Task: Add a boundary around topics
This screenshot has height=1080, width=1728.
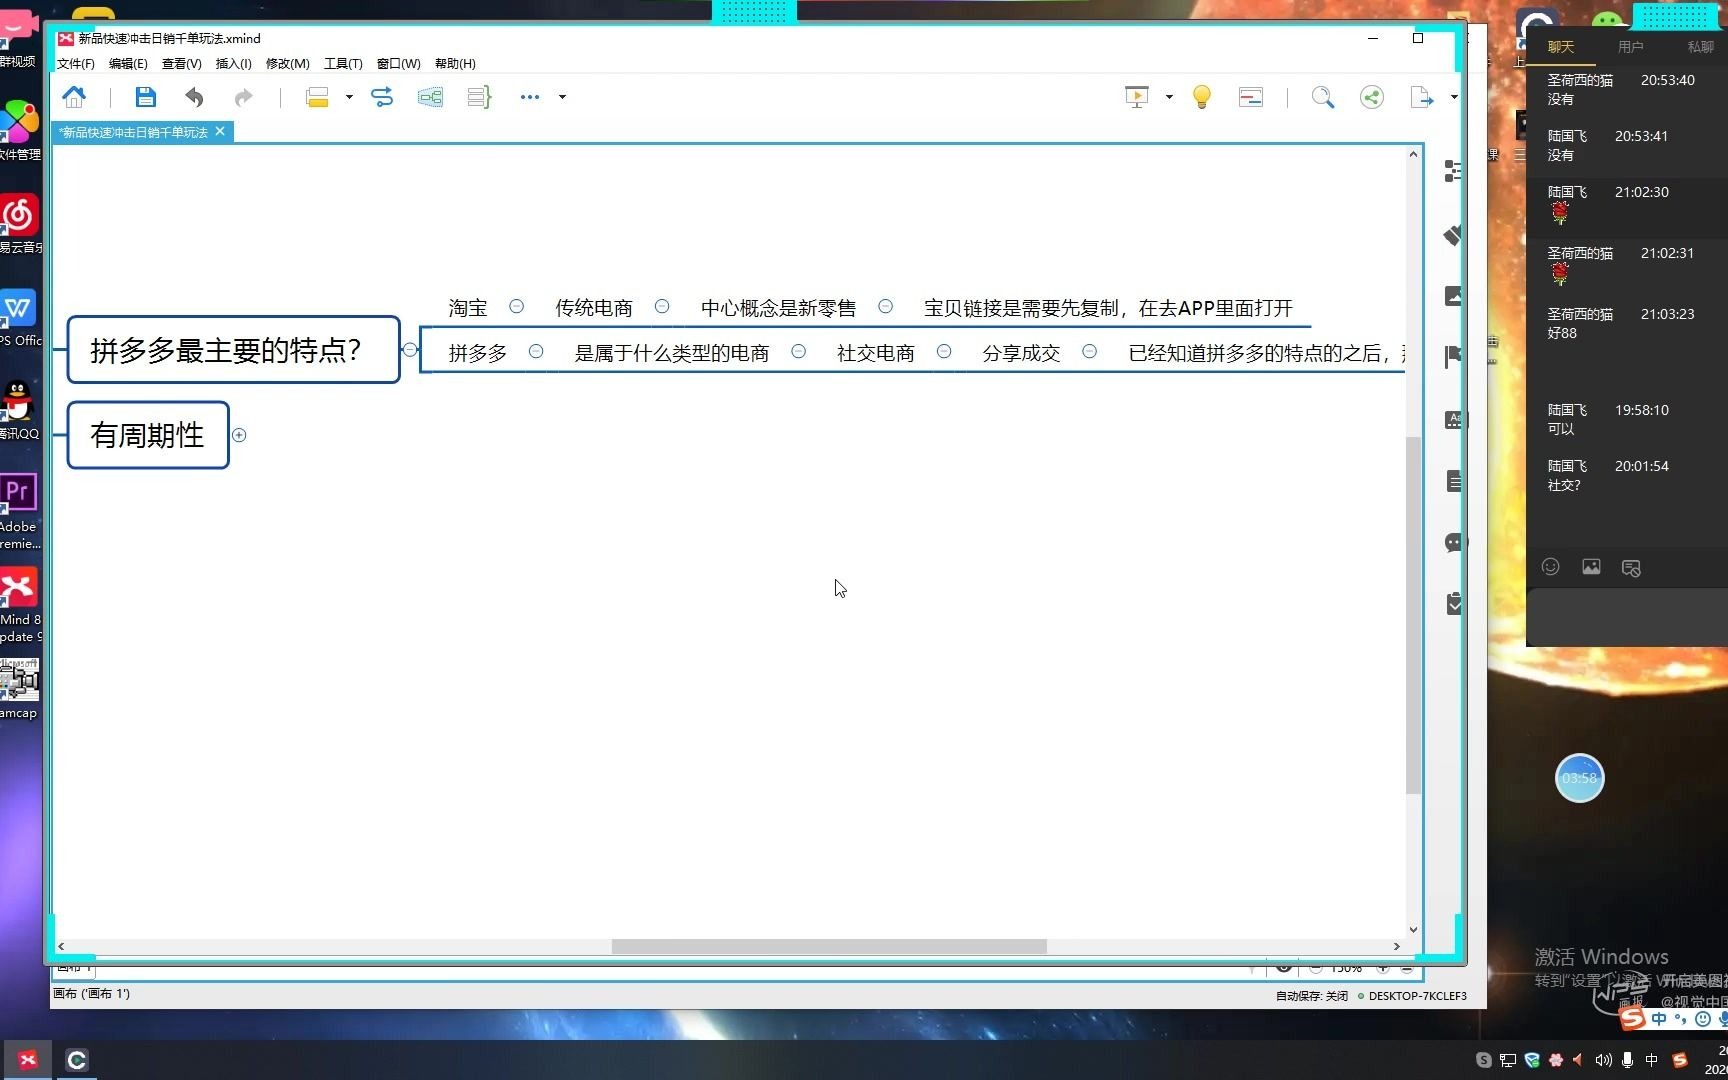Action: click(x=430, y=97)
